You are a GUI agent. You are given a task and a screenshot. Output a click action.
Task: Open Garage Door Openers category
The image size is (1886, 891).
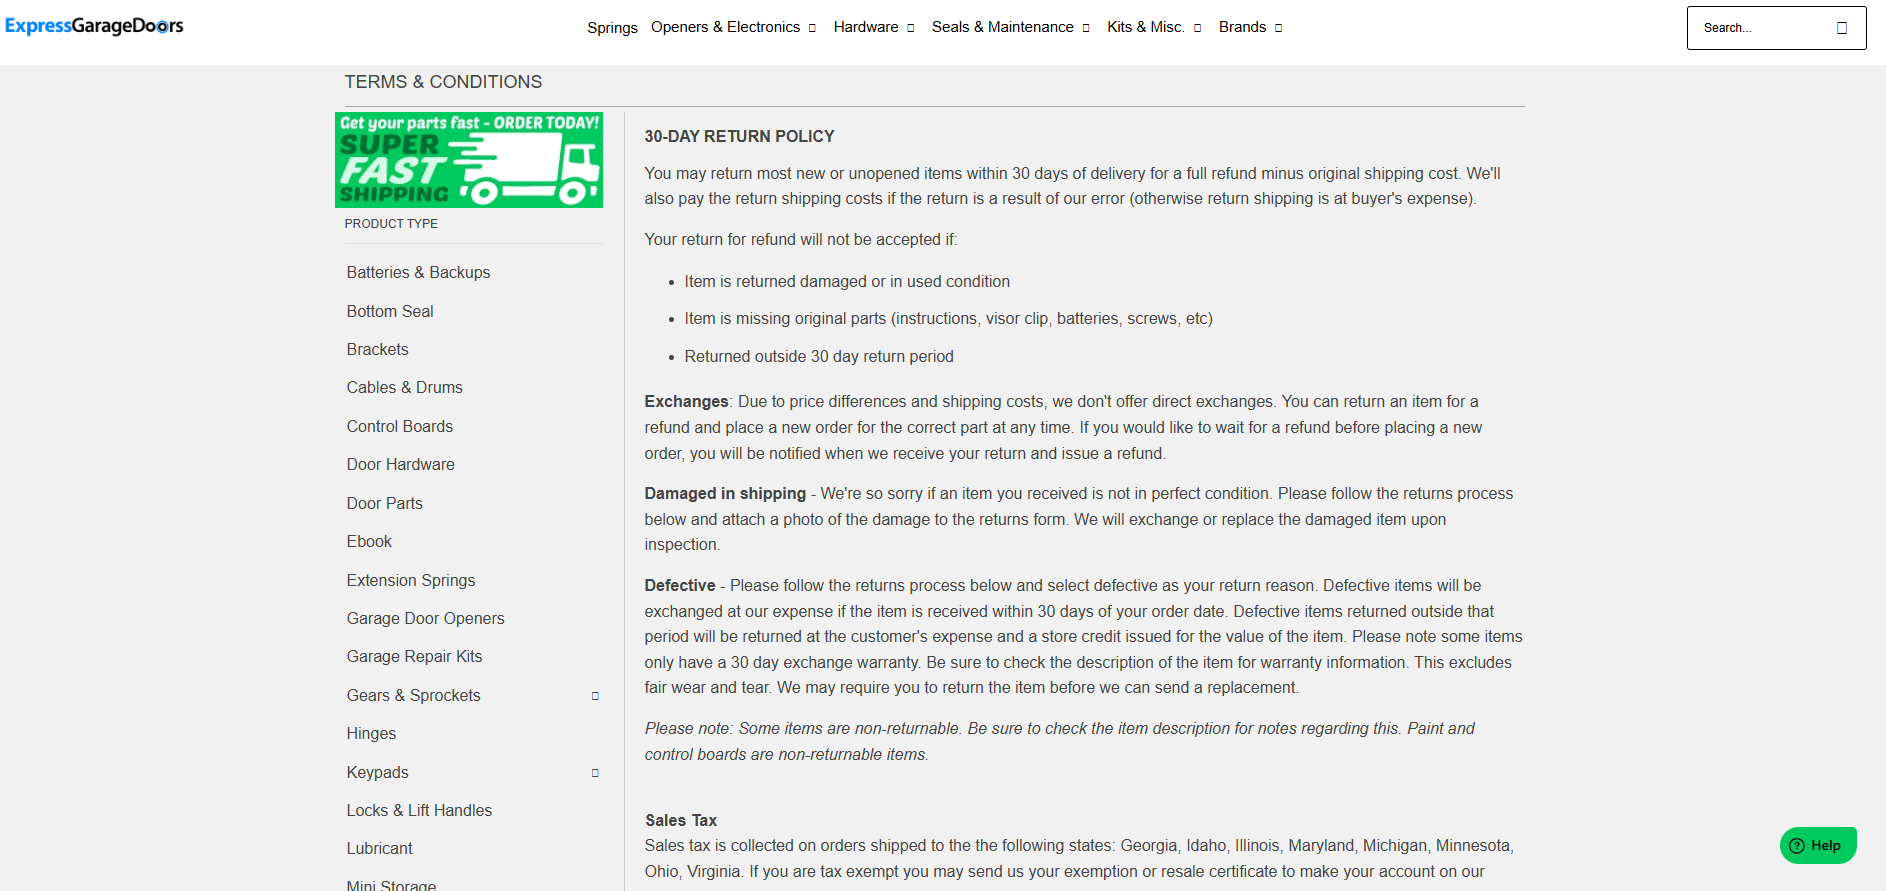tap(425, 618)
